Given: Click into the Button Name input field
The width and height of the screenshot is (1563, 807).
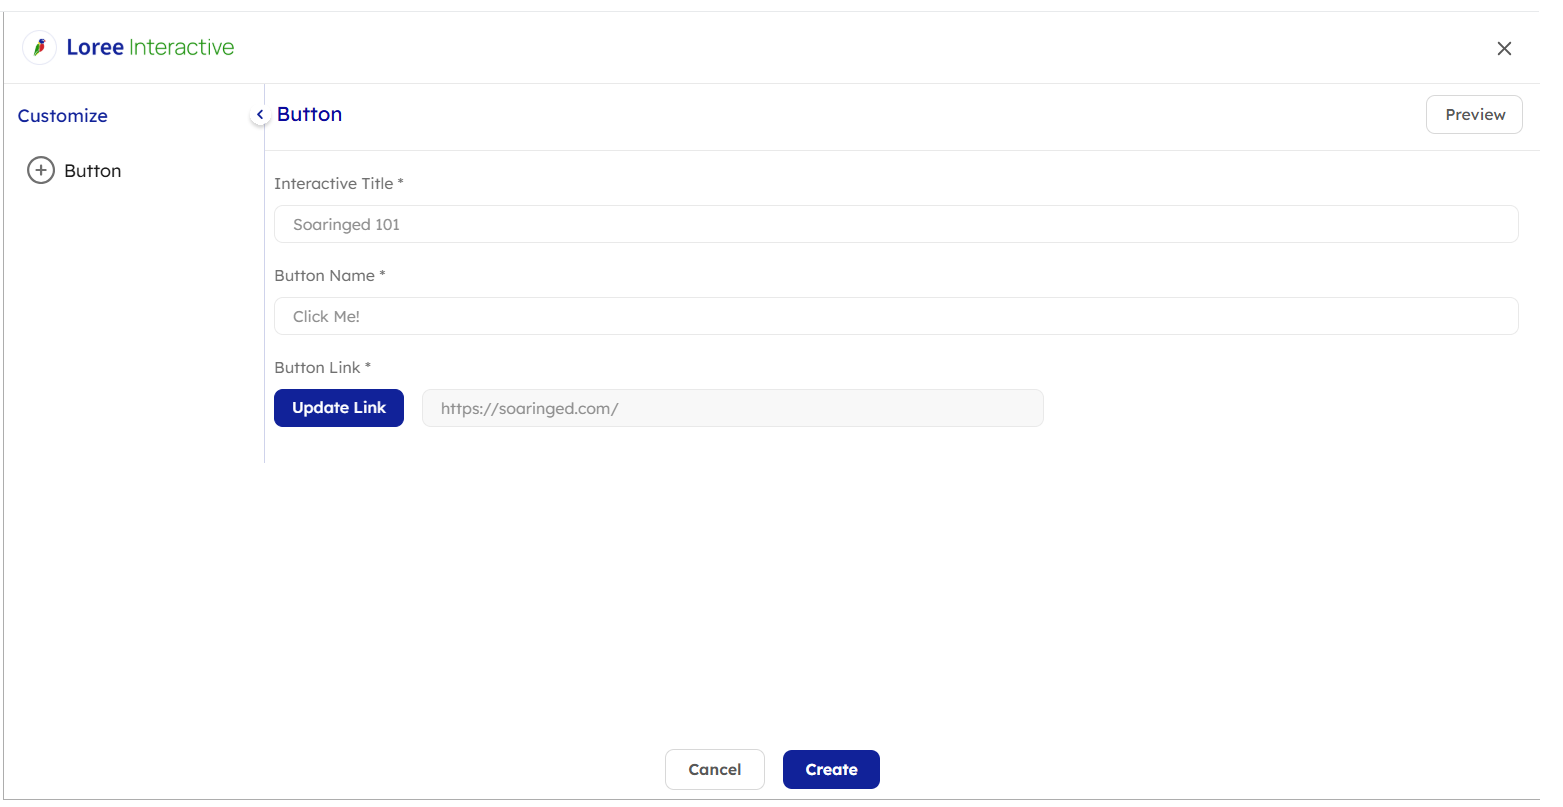Looking at the screenshot, I should 895,317.
